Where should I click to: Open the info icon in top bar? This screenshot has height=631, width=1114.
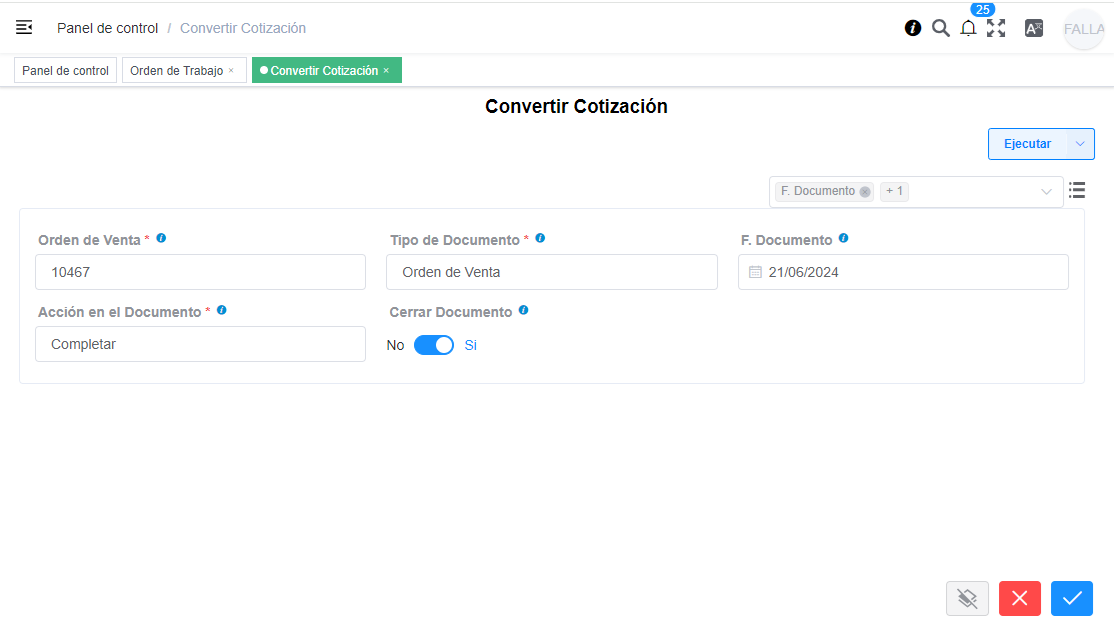click(x=913, y=28)
